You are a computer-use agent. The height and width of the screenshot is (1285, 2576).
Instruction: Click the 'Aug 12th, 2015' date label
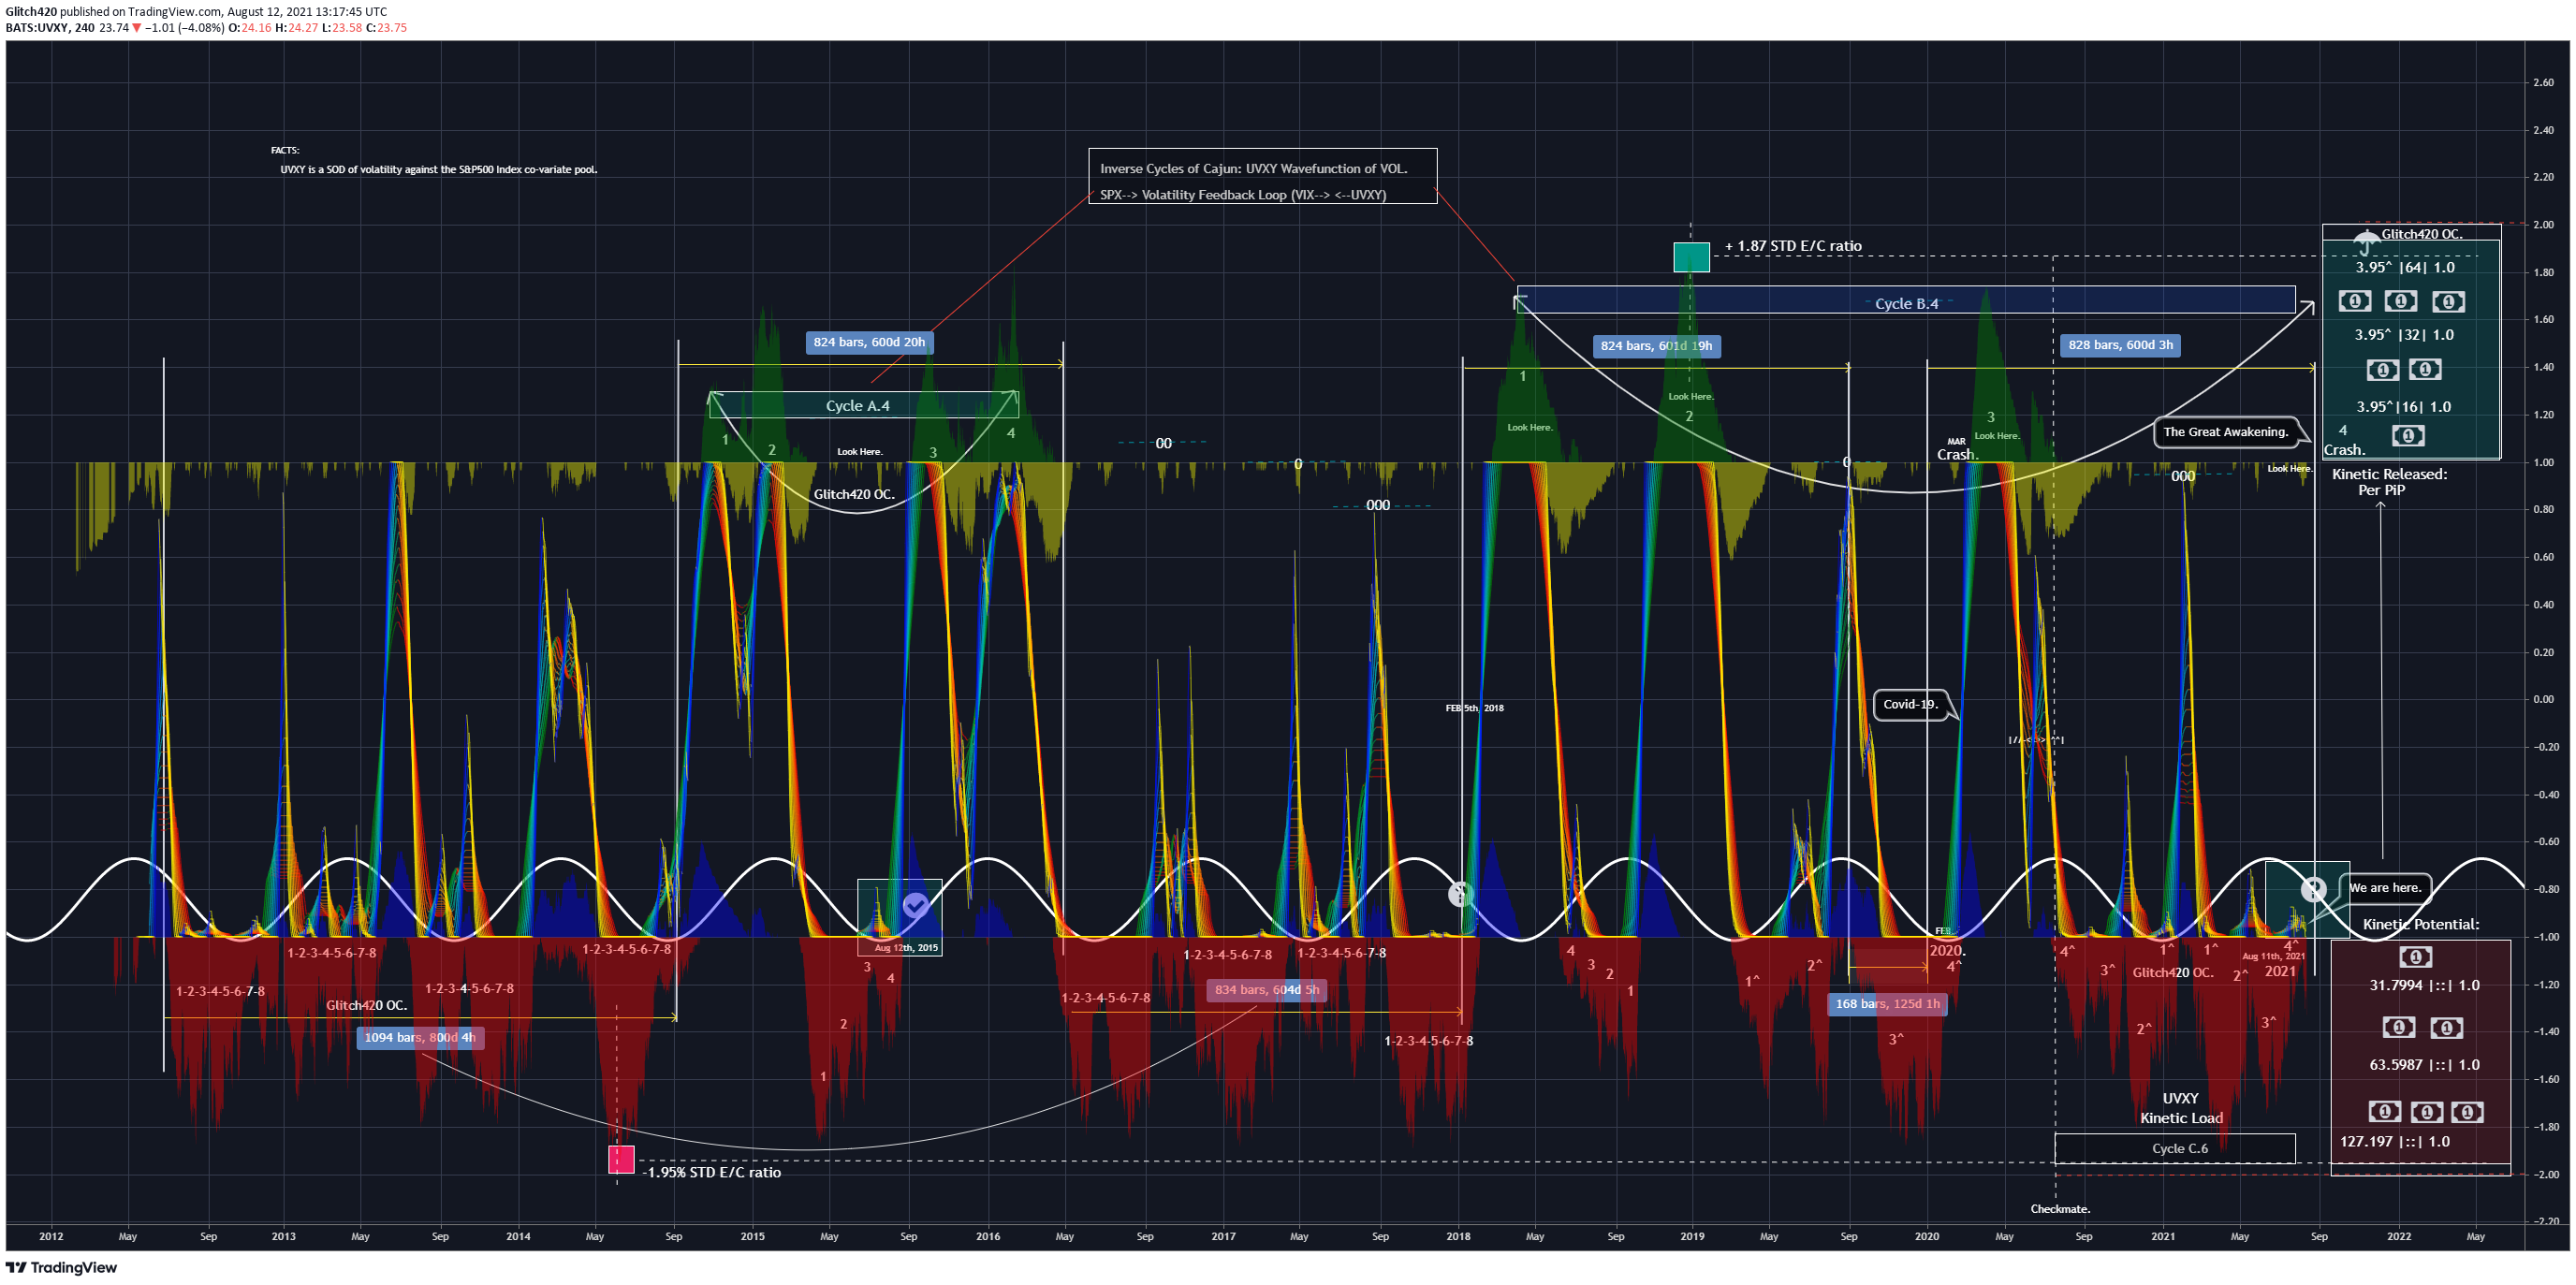click(x=906, y=948)
